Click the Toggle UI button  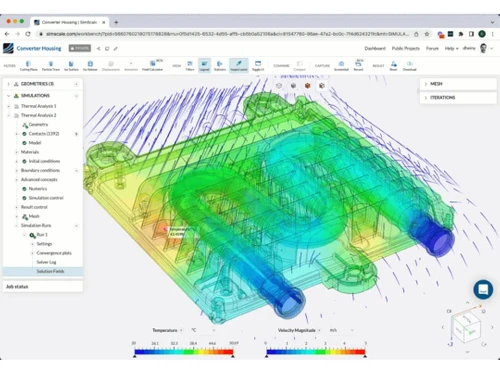point(258,65)
